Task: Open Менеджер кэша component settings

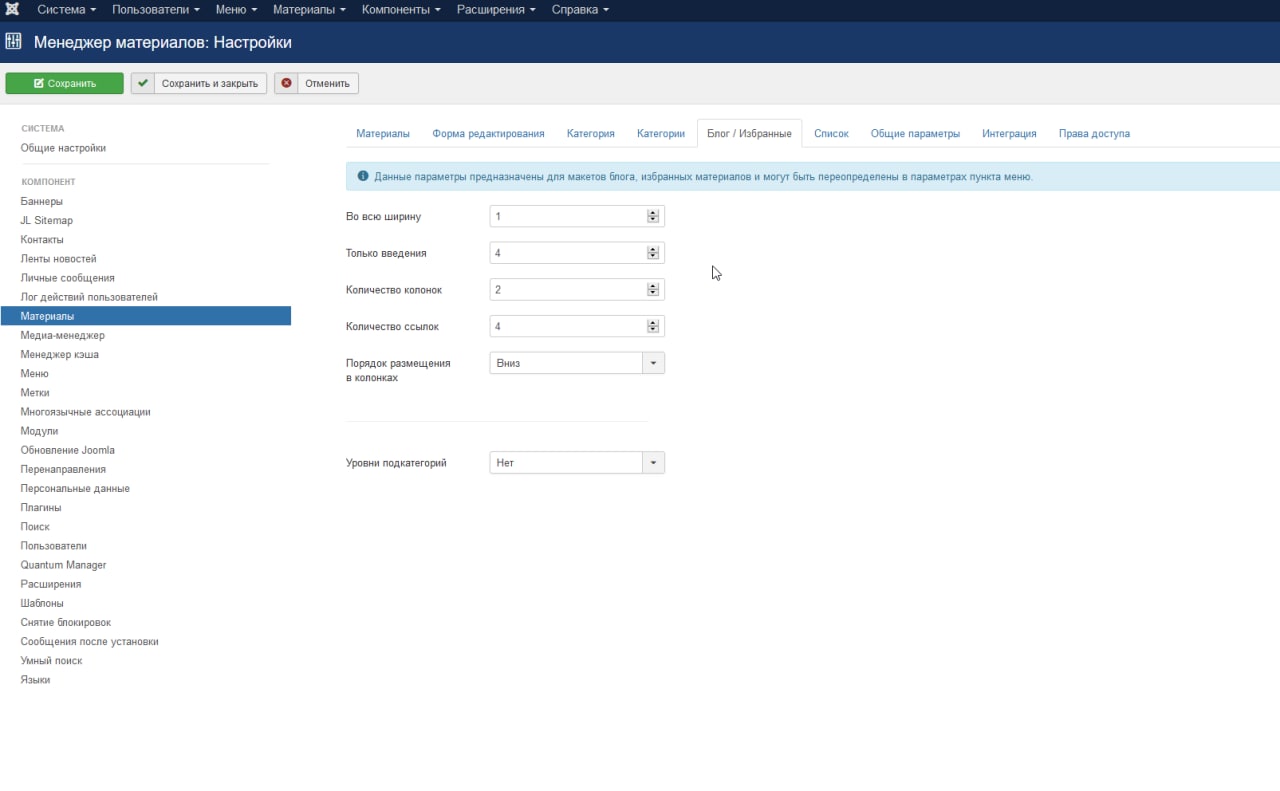Action: tap(60, 354)
